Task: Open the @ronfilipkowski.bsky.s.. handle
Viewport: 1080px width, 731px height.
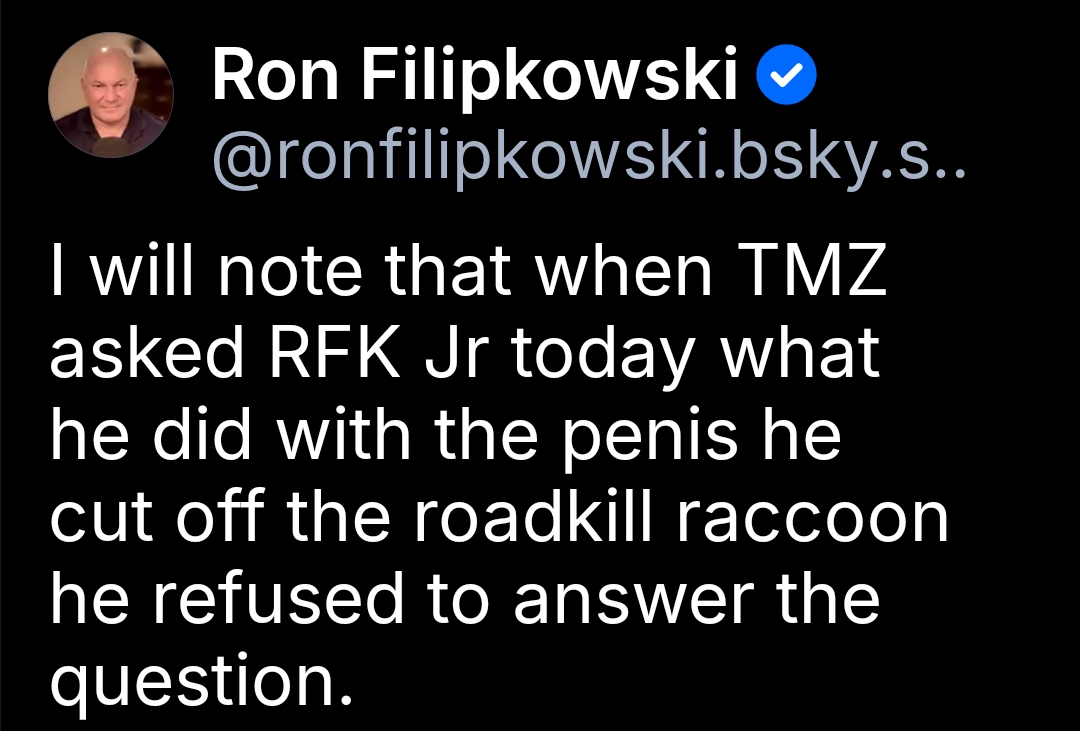Action: click(590, 161)
